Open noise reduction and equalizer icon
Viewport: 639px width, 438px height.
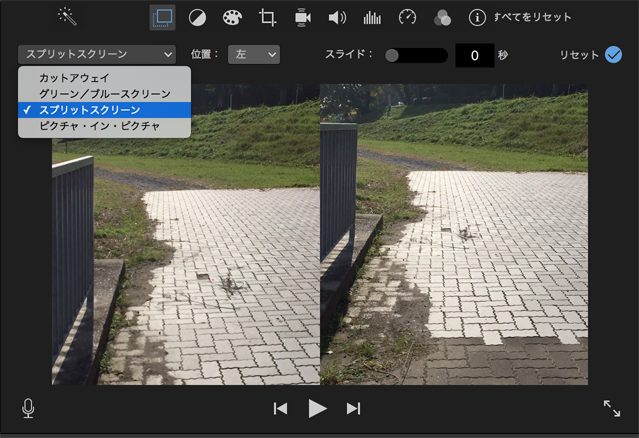click(x=372, y=18)
